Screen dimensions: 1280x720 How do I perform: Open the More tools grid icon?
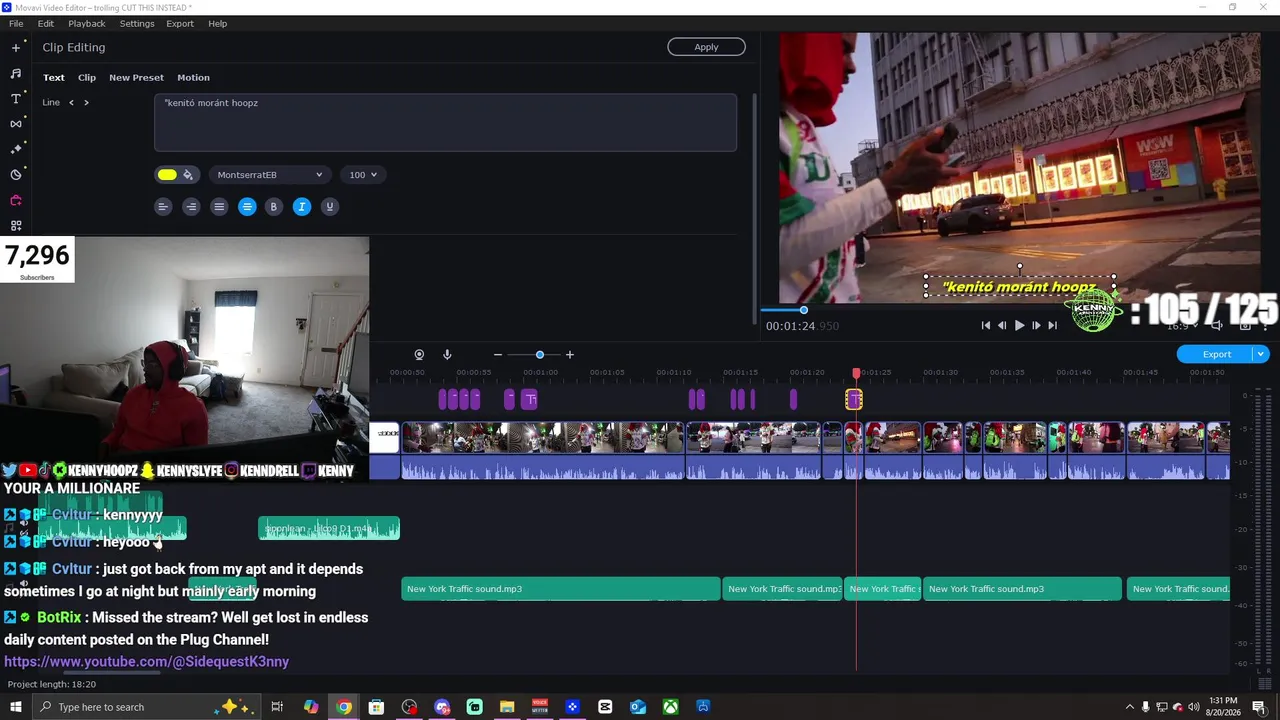tap(16, 226)
